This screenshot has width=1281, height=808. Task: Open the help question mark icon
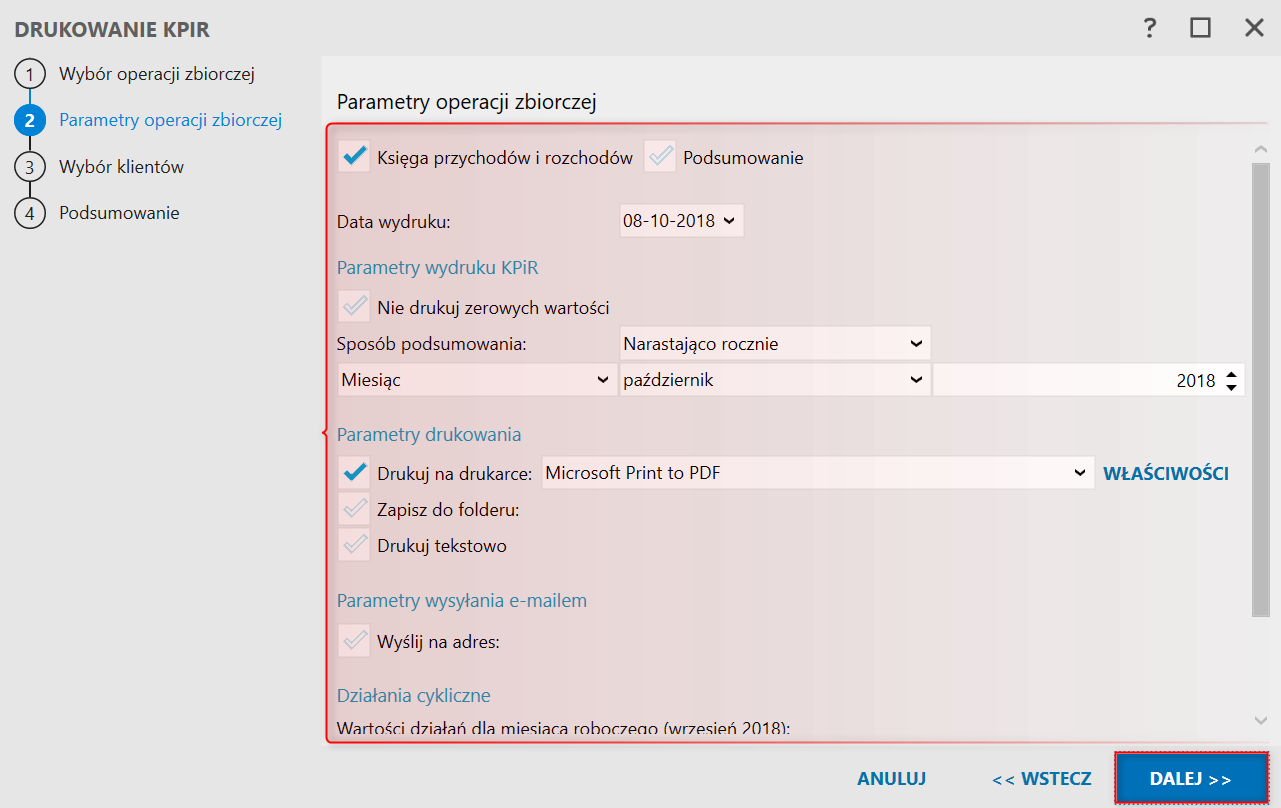pyautogui.click(x=1150, y=28)
